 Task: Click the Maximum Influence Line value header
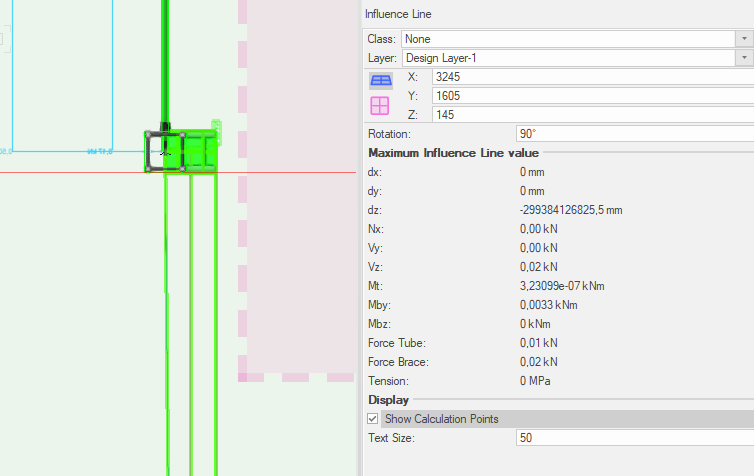[x=453, y=153]
